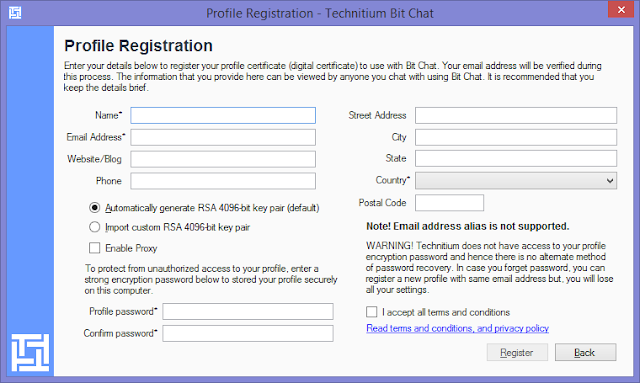Click the Back button
The image size is (640, 383).
585,352
